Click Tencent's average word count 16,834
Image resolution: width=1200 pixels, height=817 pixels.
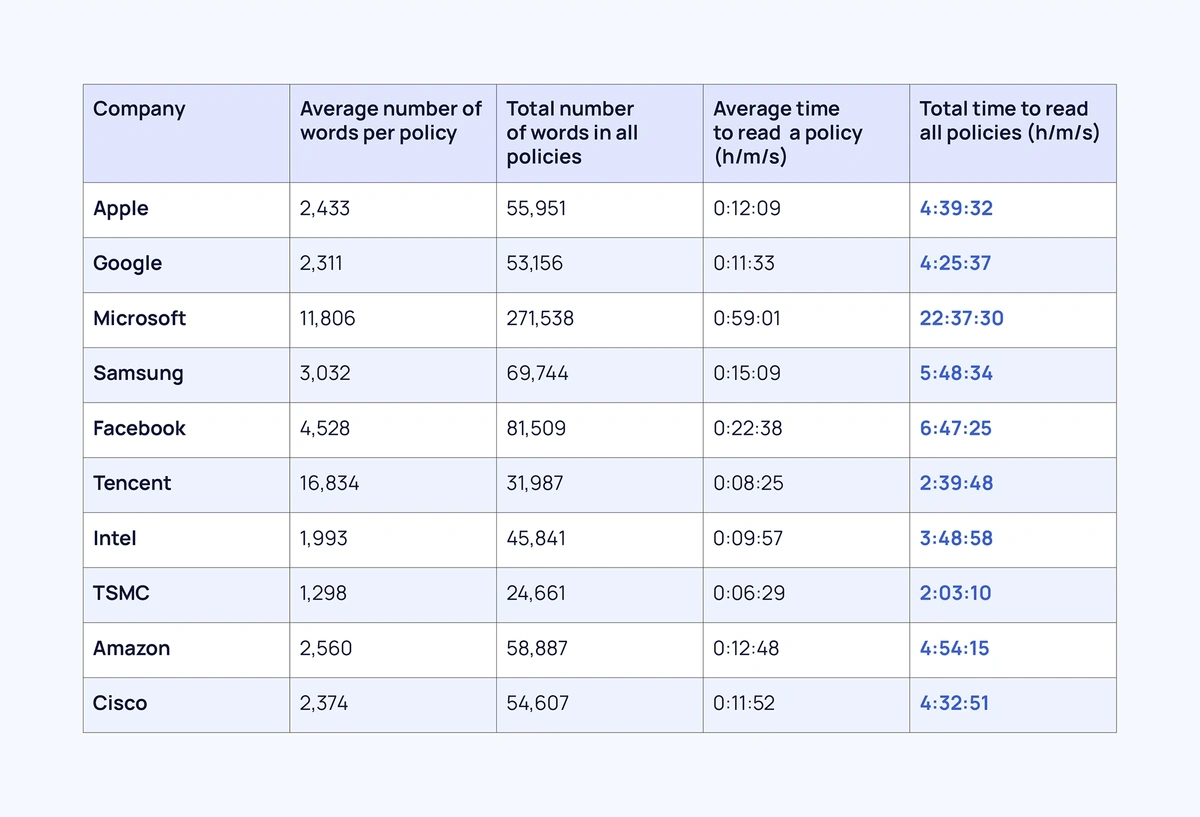pyautogui.click(x=329, y=484)
